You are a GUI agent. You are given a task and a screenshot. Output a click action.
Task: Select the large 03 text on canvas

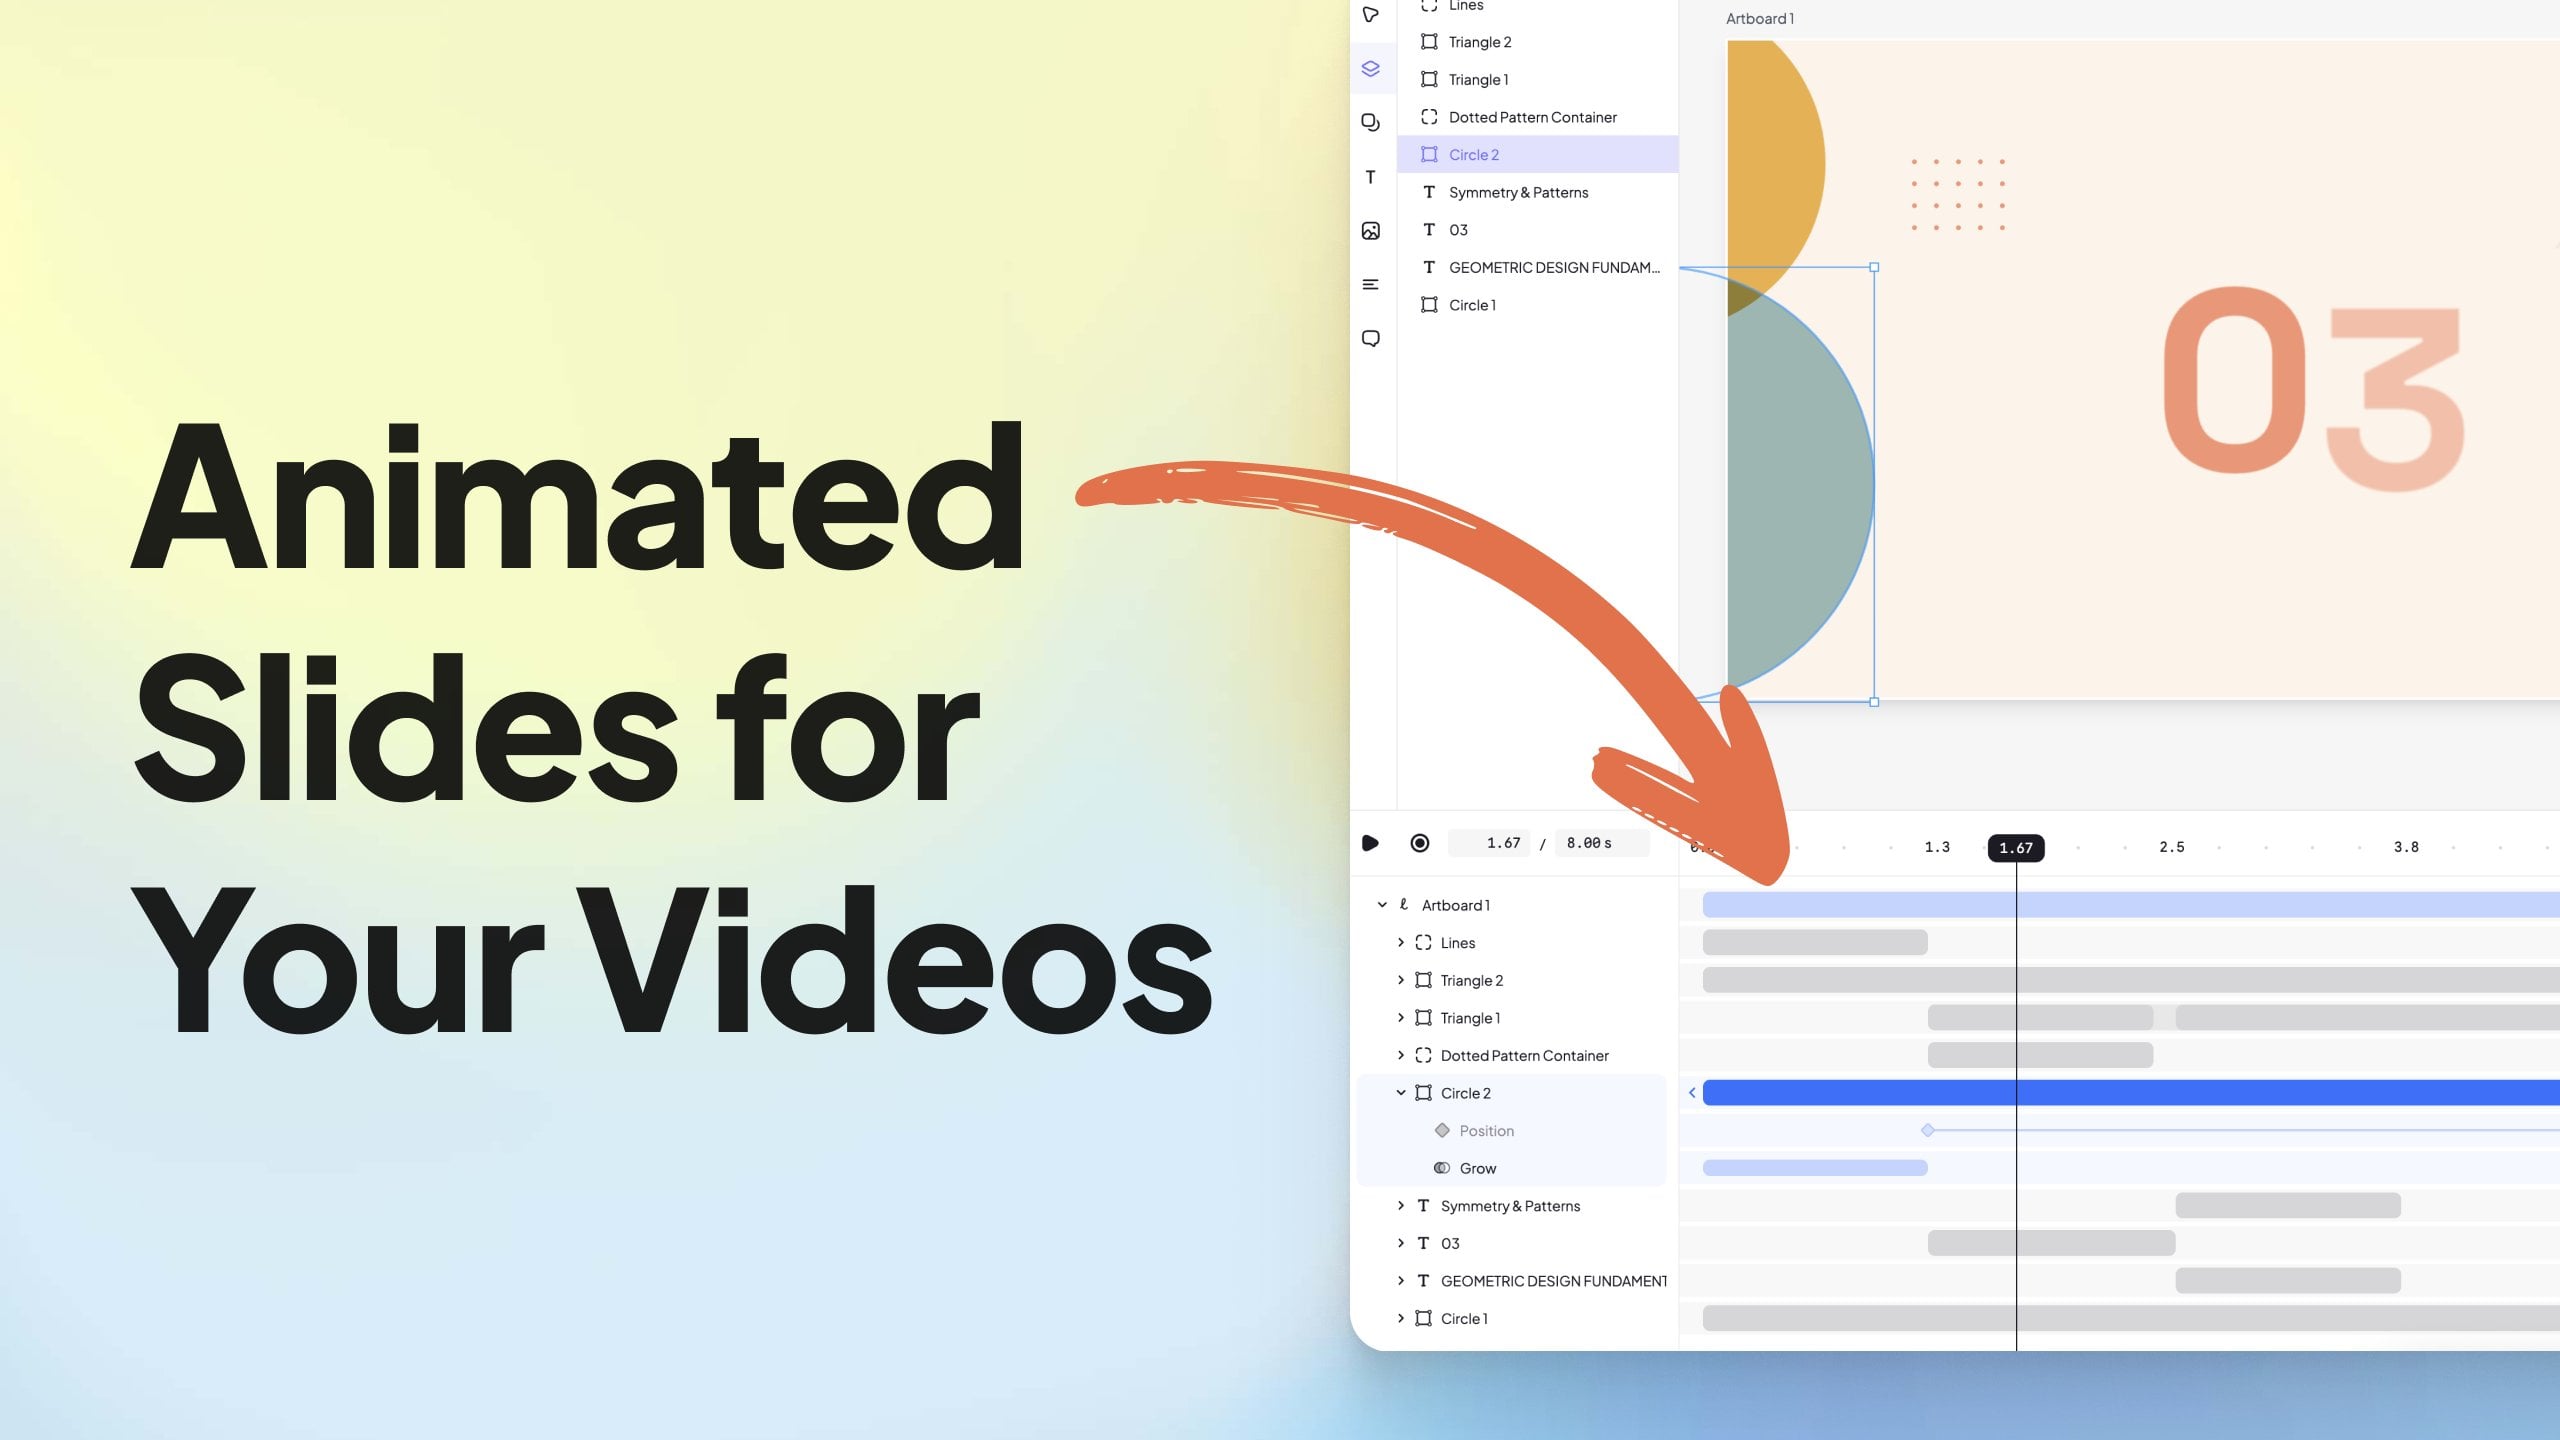click(2314, 392)
